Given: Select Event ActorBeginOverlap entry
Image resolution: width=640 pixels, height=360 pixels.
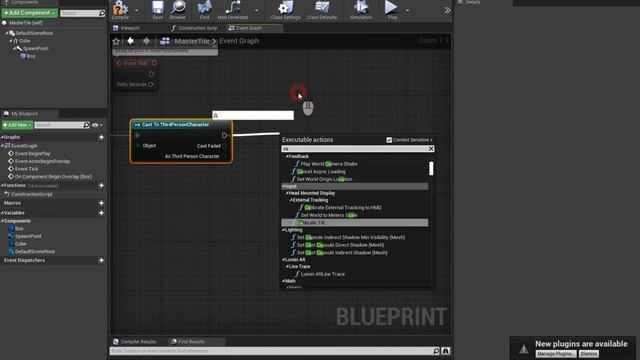Looking at the screenshot, I should tap(42, 162).
